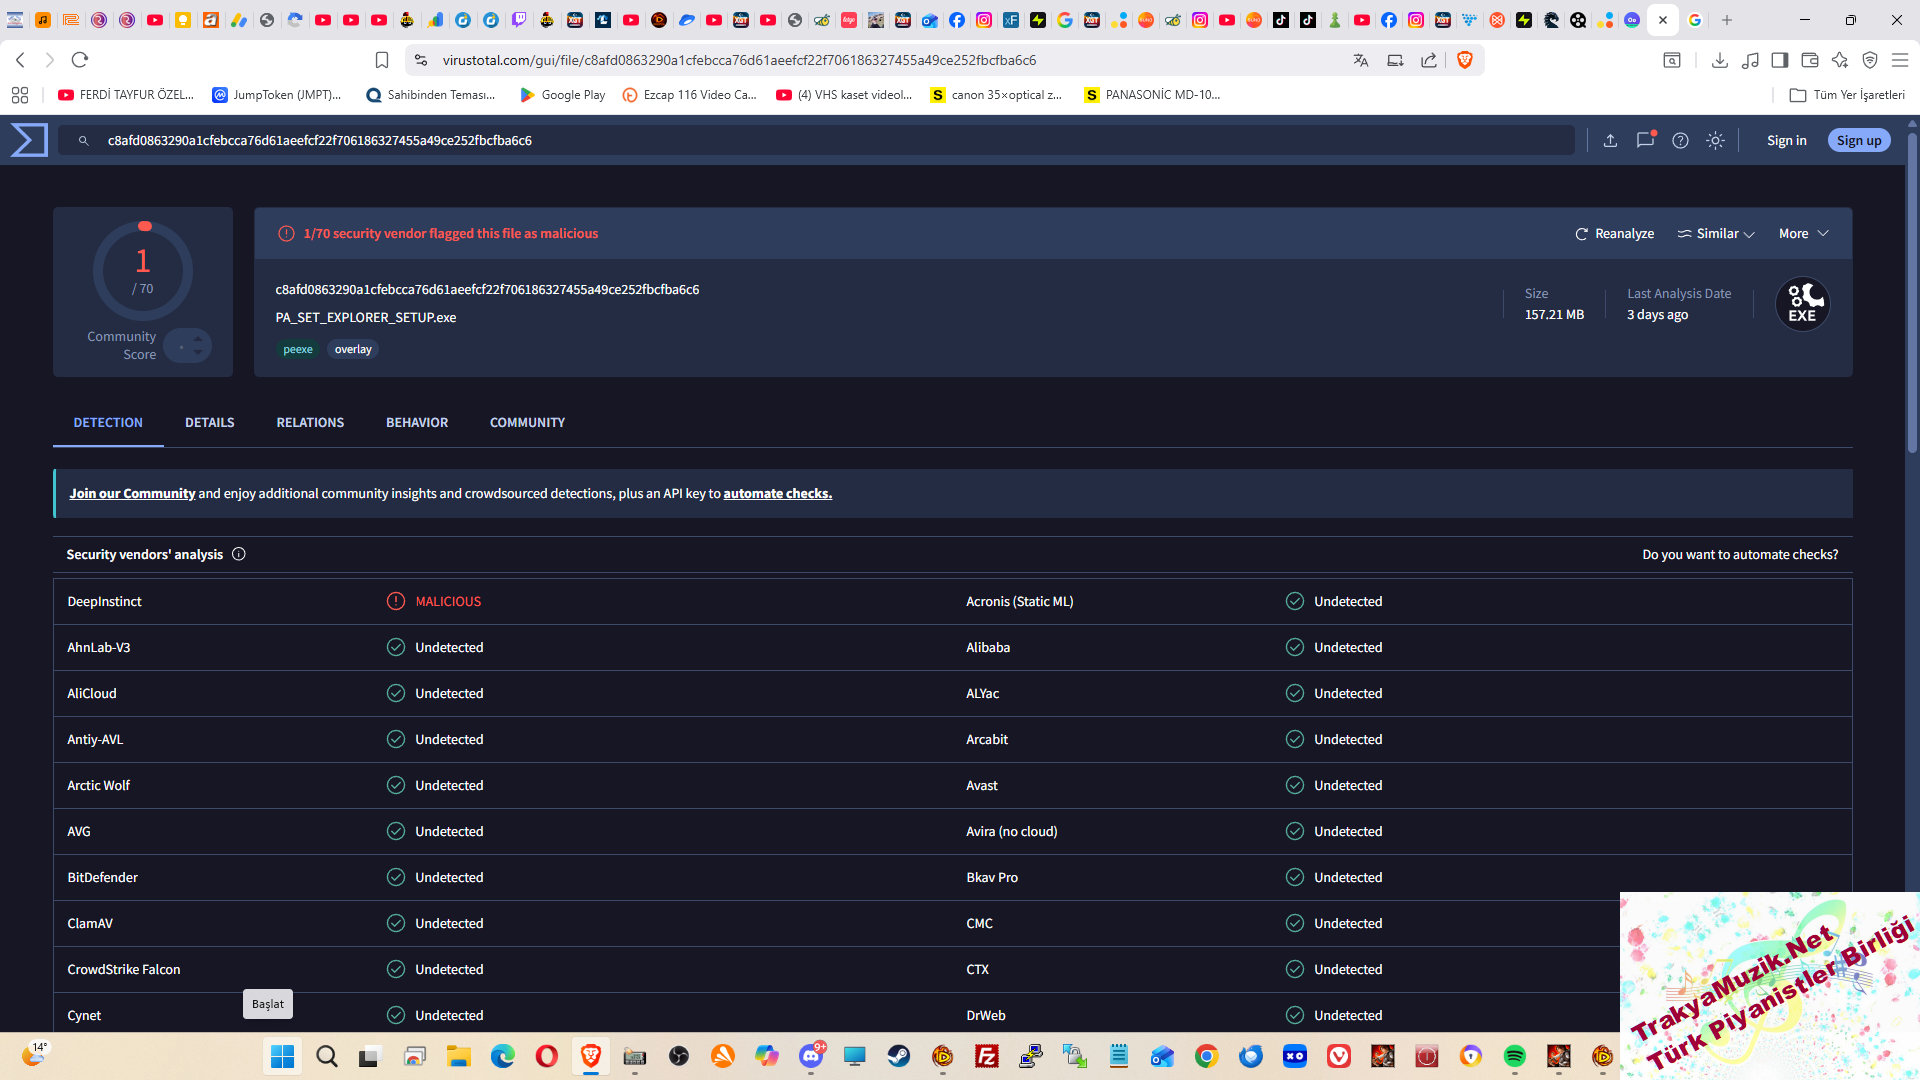1920x1080 pixels.
Task: Switch to the RELATIONS tab
Action: pyautogui.click(x=310, y=423)
